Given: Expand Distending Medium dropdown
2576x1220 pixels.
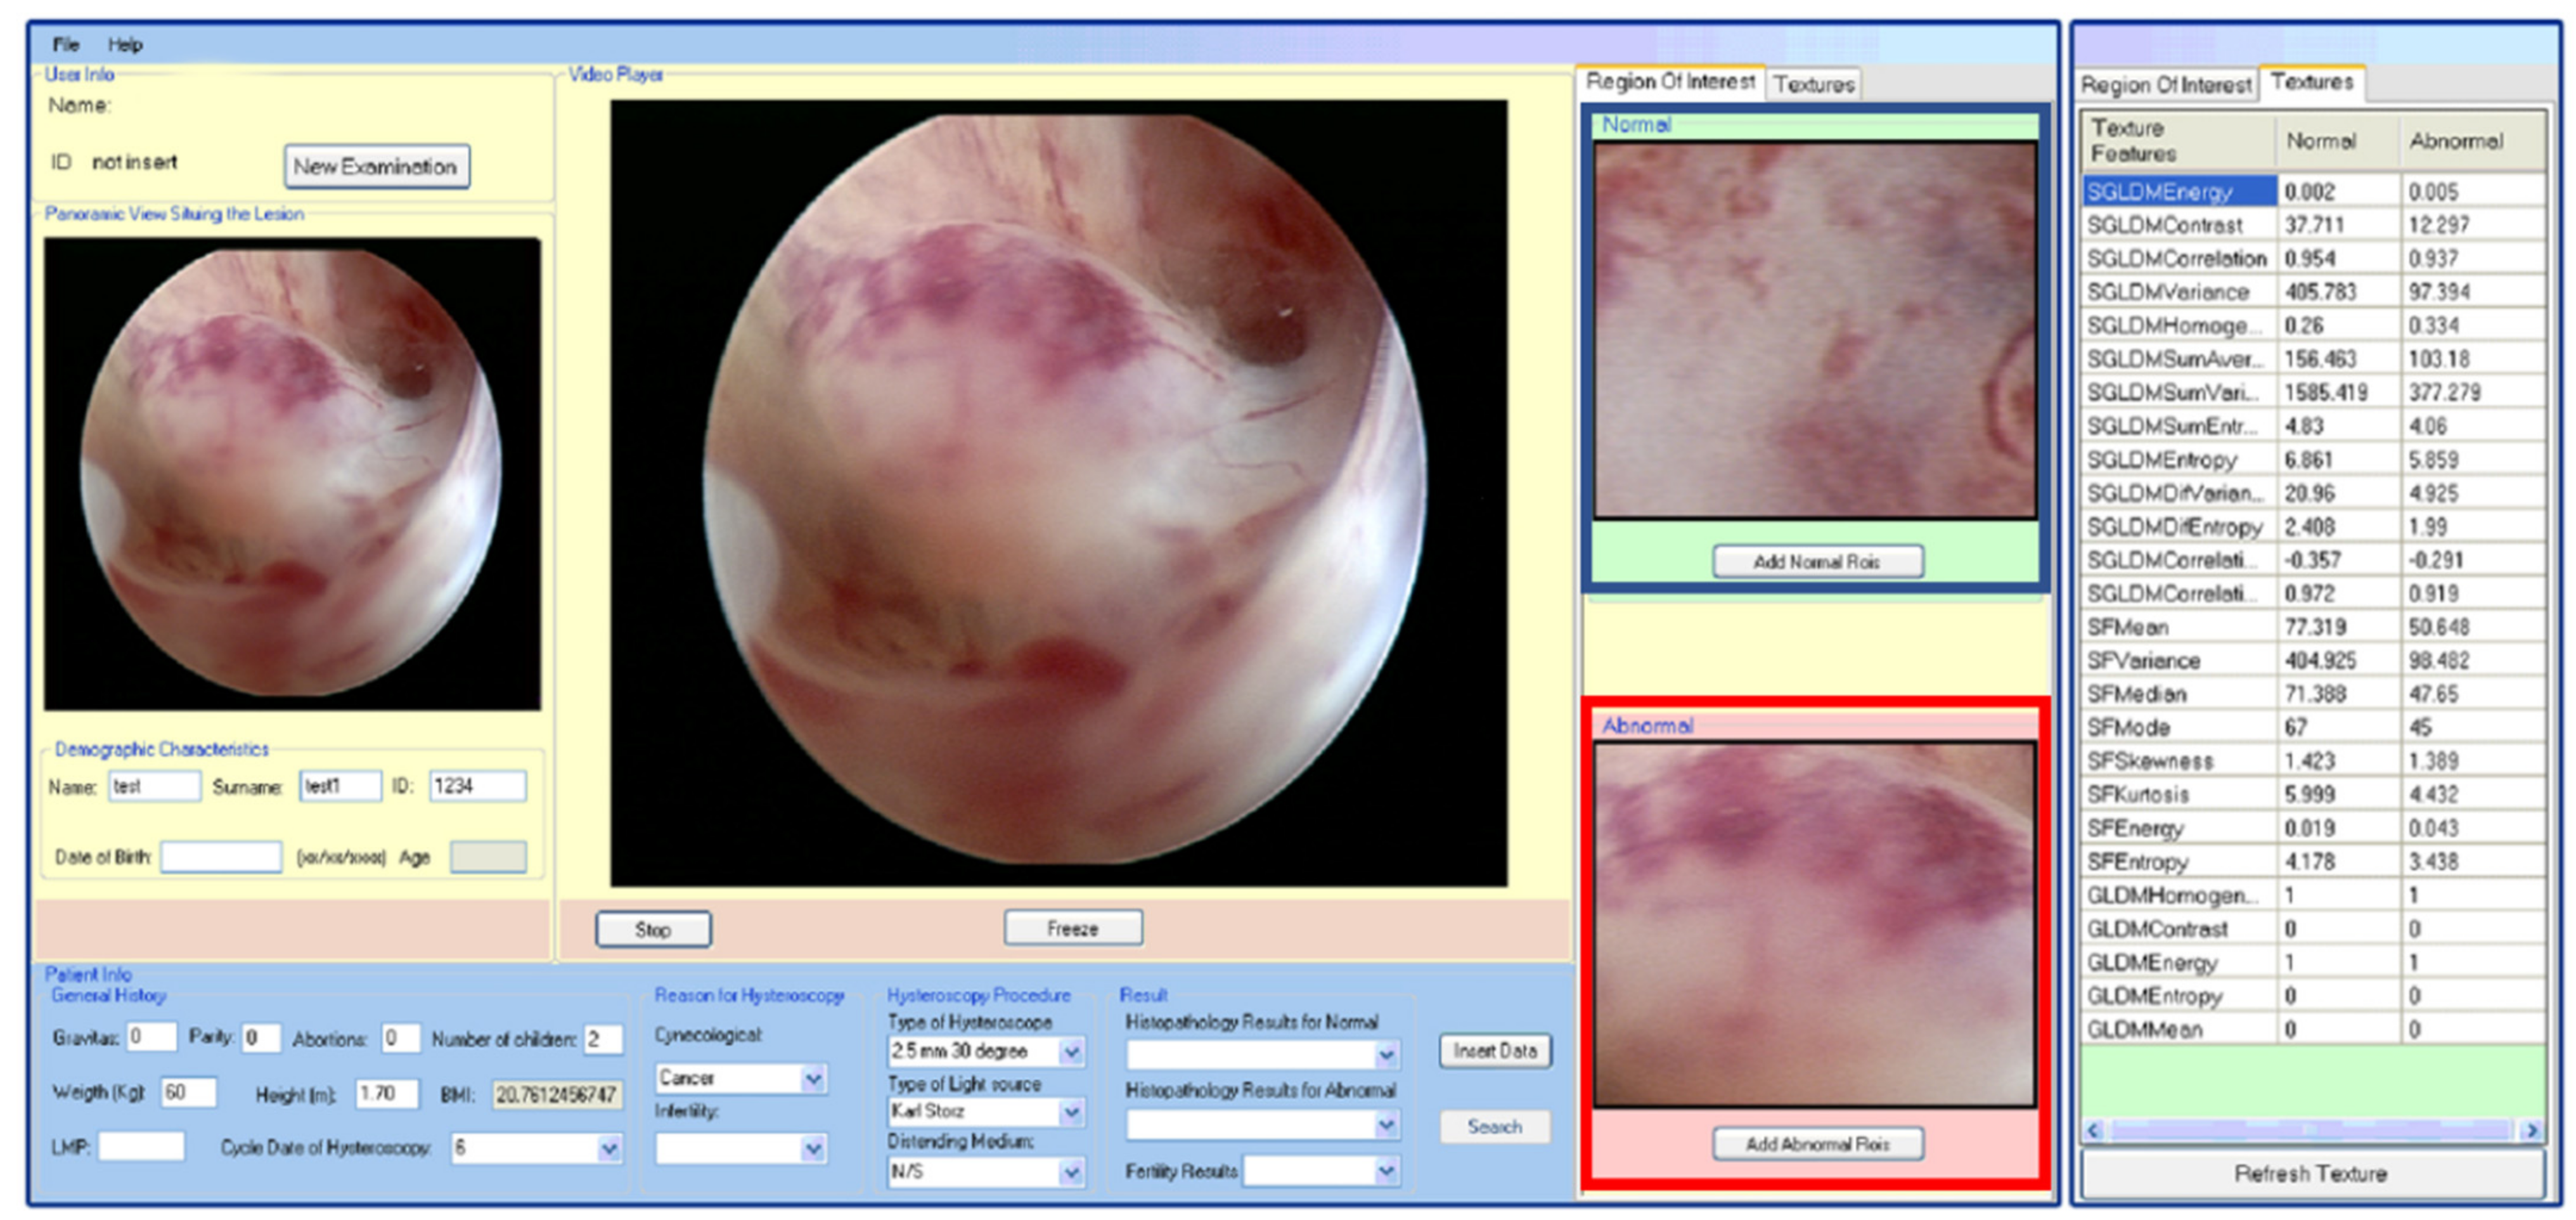Looking at the screenshot, I should pyautogui.click(x=1071, y=1171).
